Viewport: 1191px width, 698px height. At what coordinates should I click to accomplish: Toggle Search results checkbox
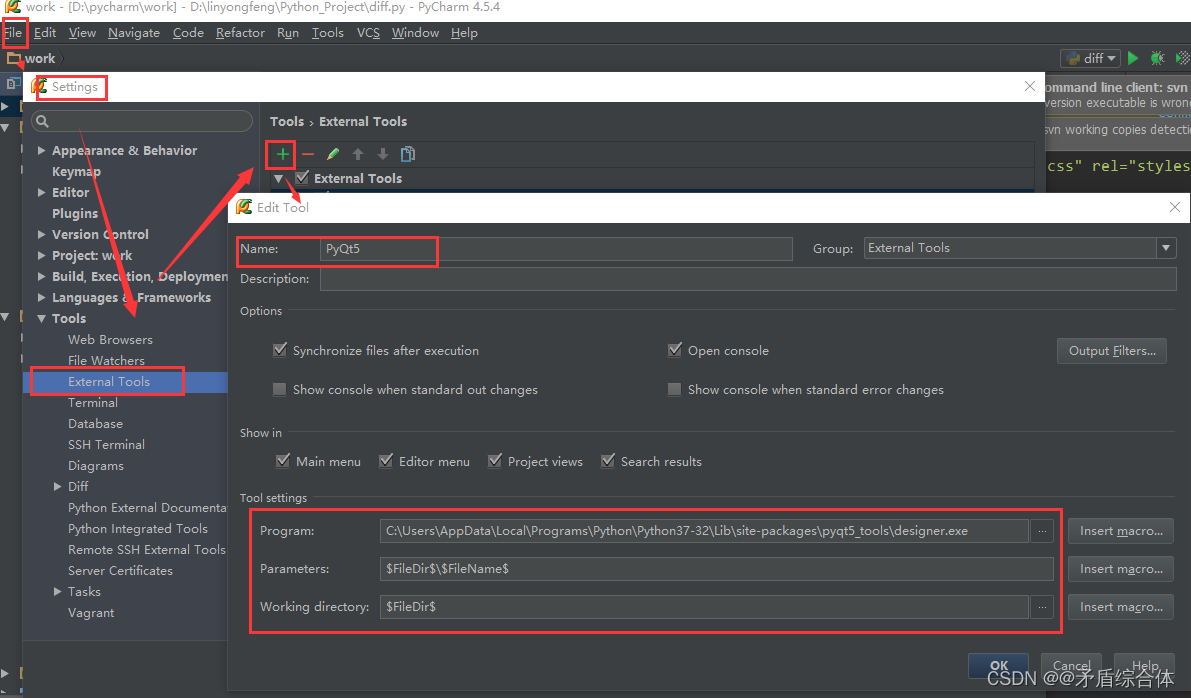click(x=608, y=460)
